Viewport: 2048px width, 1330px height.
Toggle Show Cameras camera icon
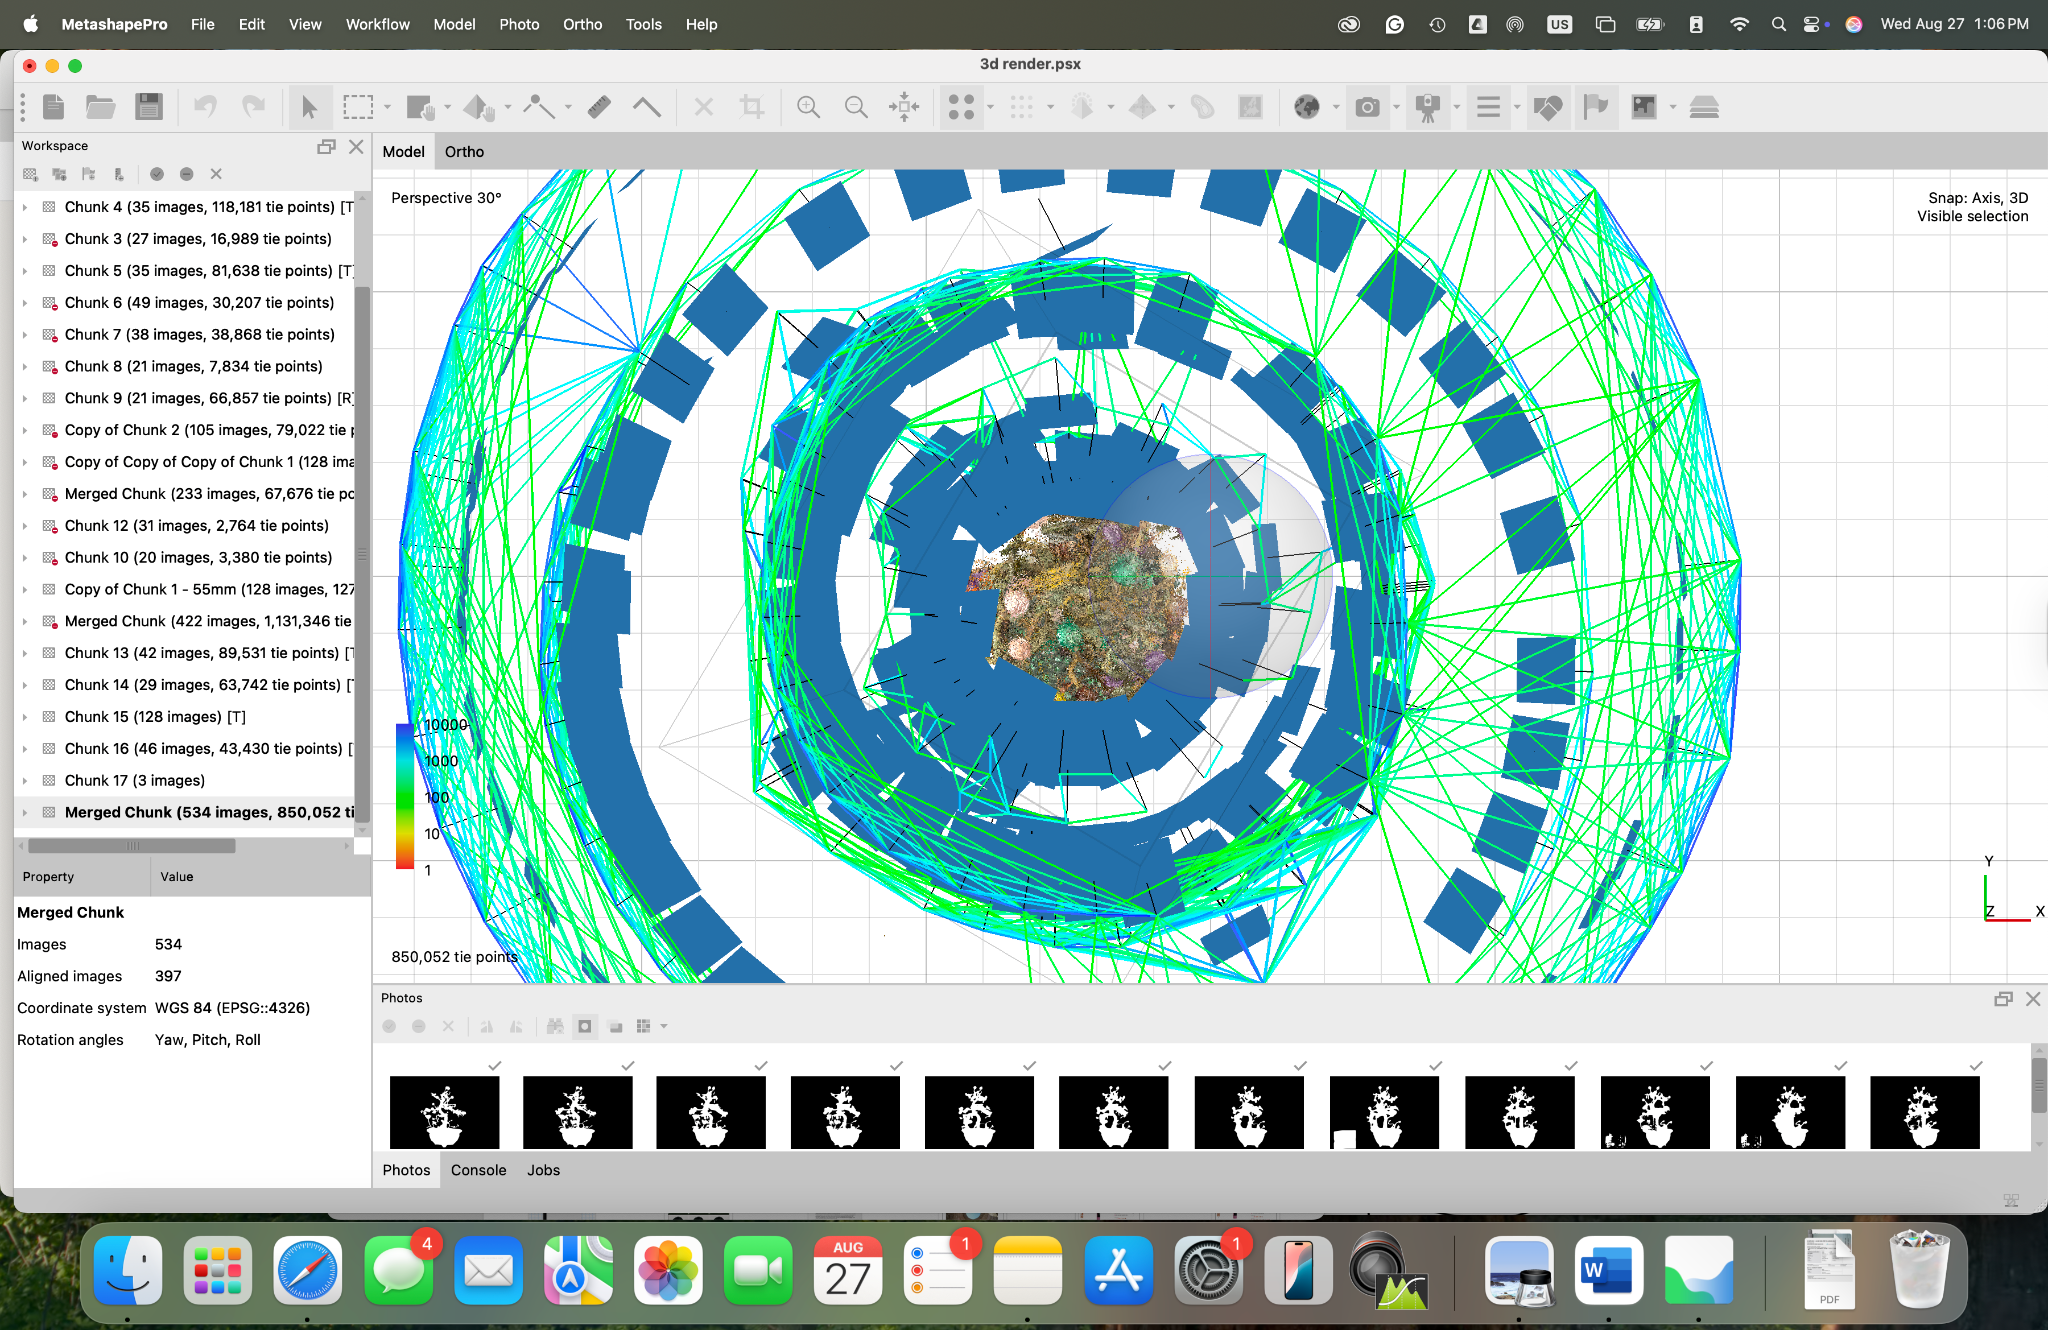tap(1367, 107)
